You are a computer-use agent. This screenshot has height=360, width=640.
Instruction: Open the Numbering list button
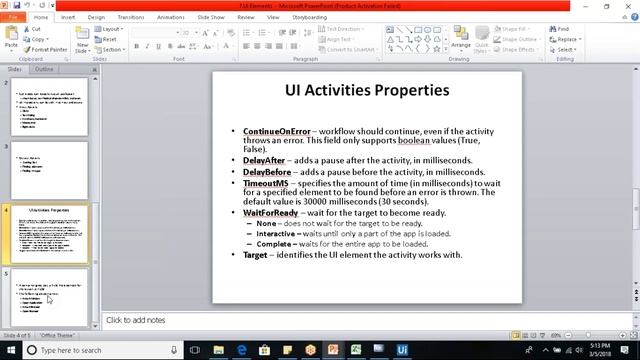tap(262, 33)
